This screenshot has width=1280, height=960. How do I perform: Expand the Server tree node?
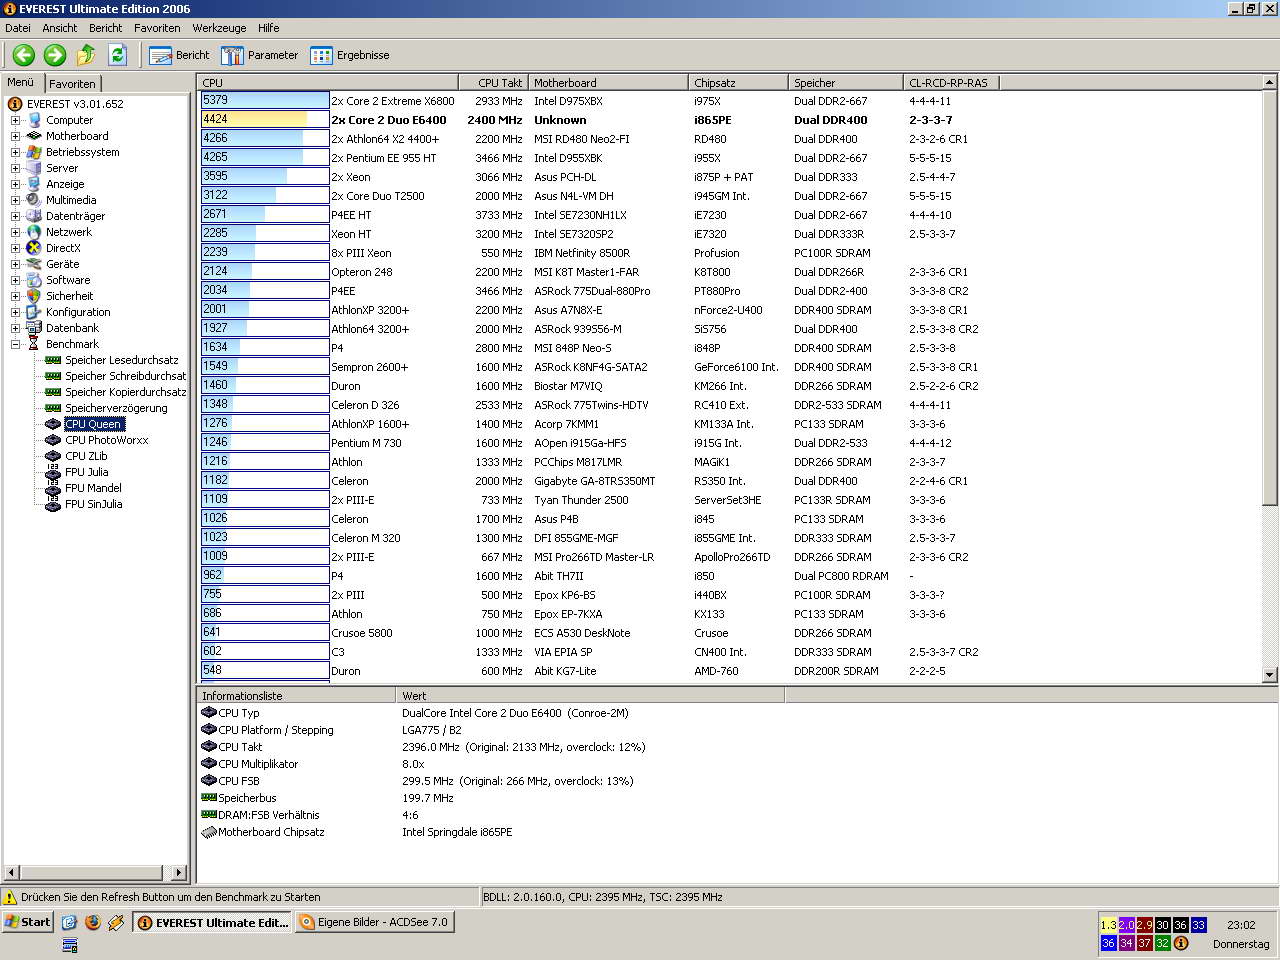click(x=15, y=168)
